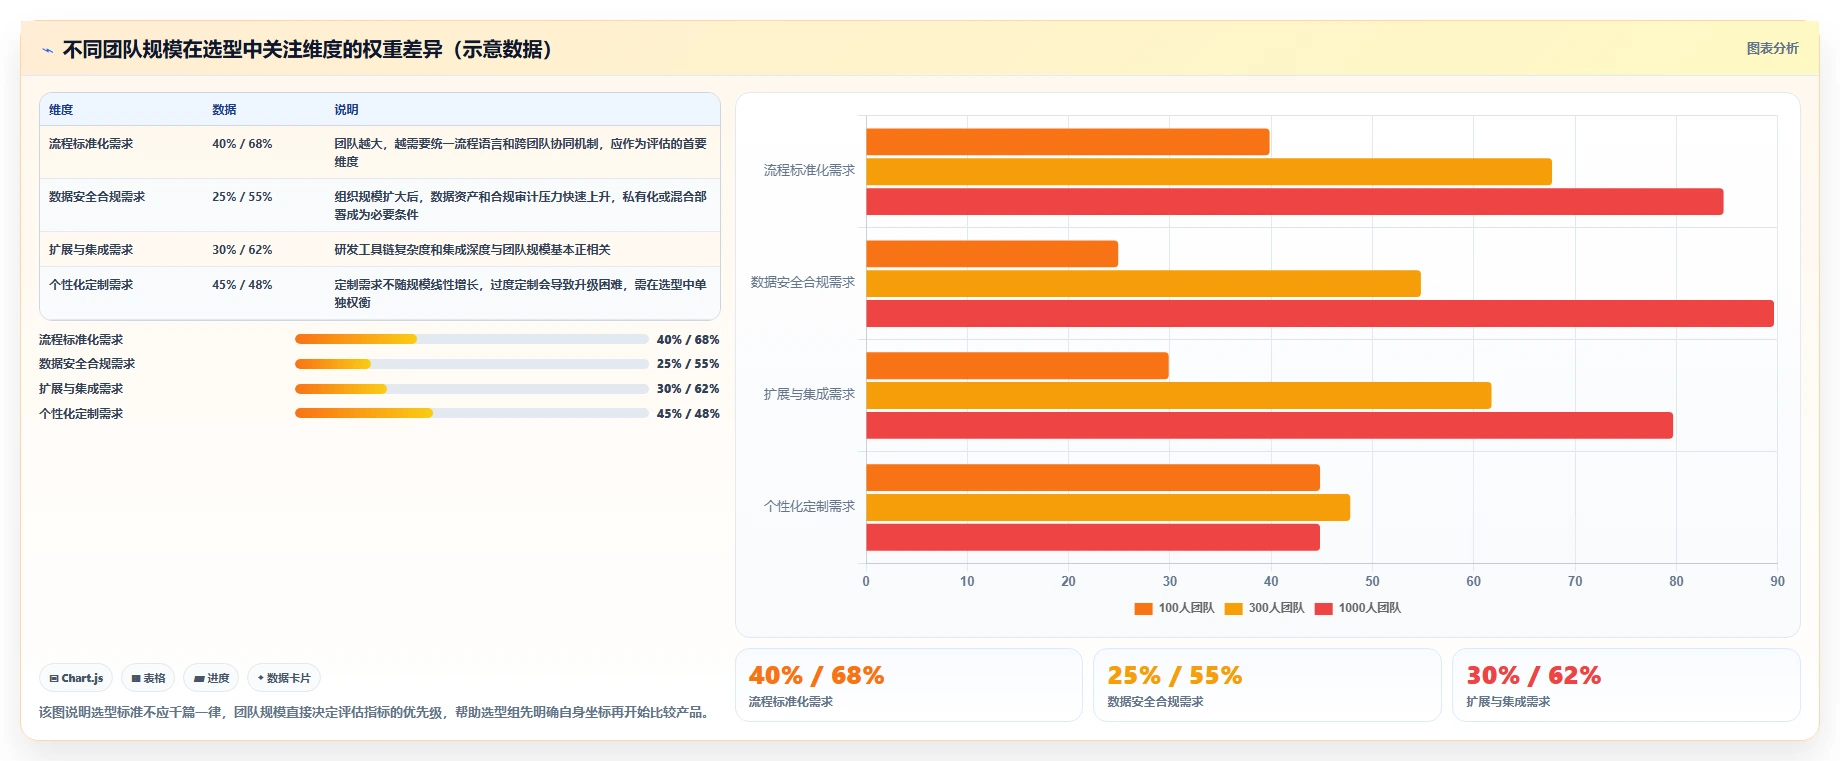Screen dimensions: 1840x761
Task: Click the 数据安全合规需求 progress bar
Action: [472, 364]
